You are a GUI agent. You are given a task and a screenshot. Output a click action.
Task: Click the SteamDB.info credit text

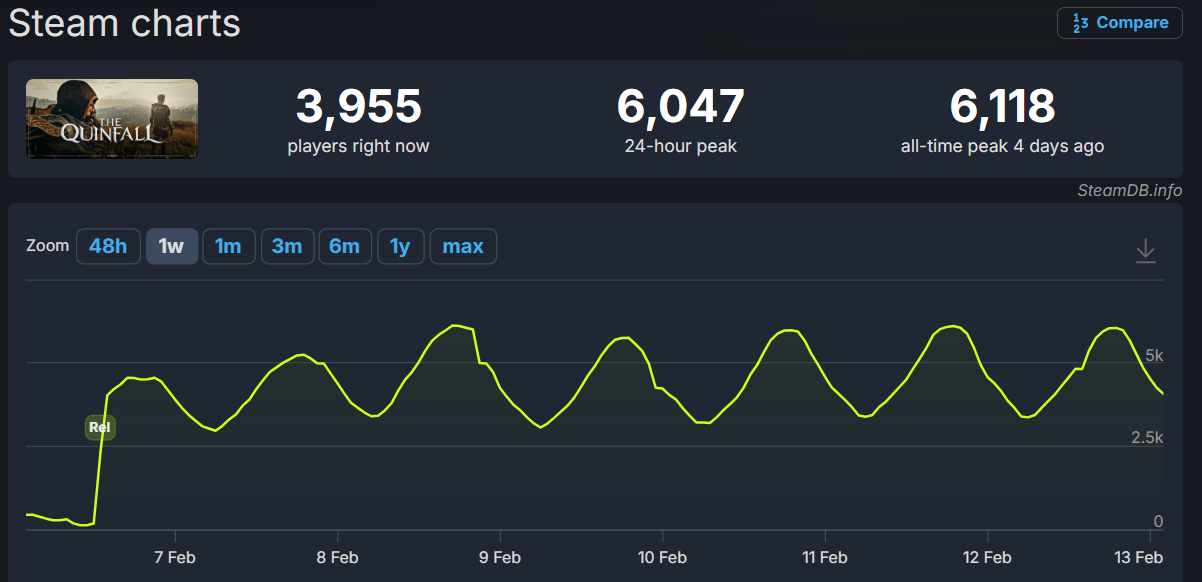tap(1129, 190)
